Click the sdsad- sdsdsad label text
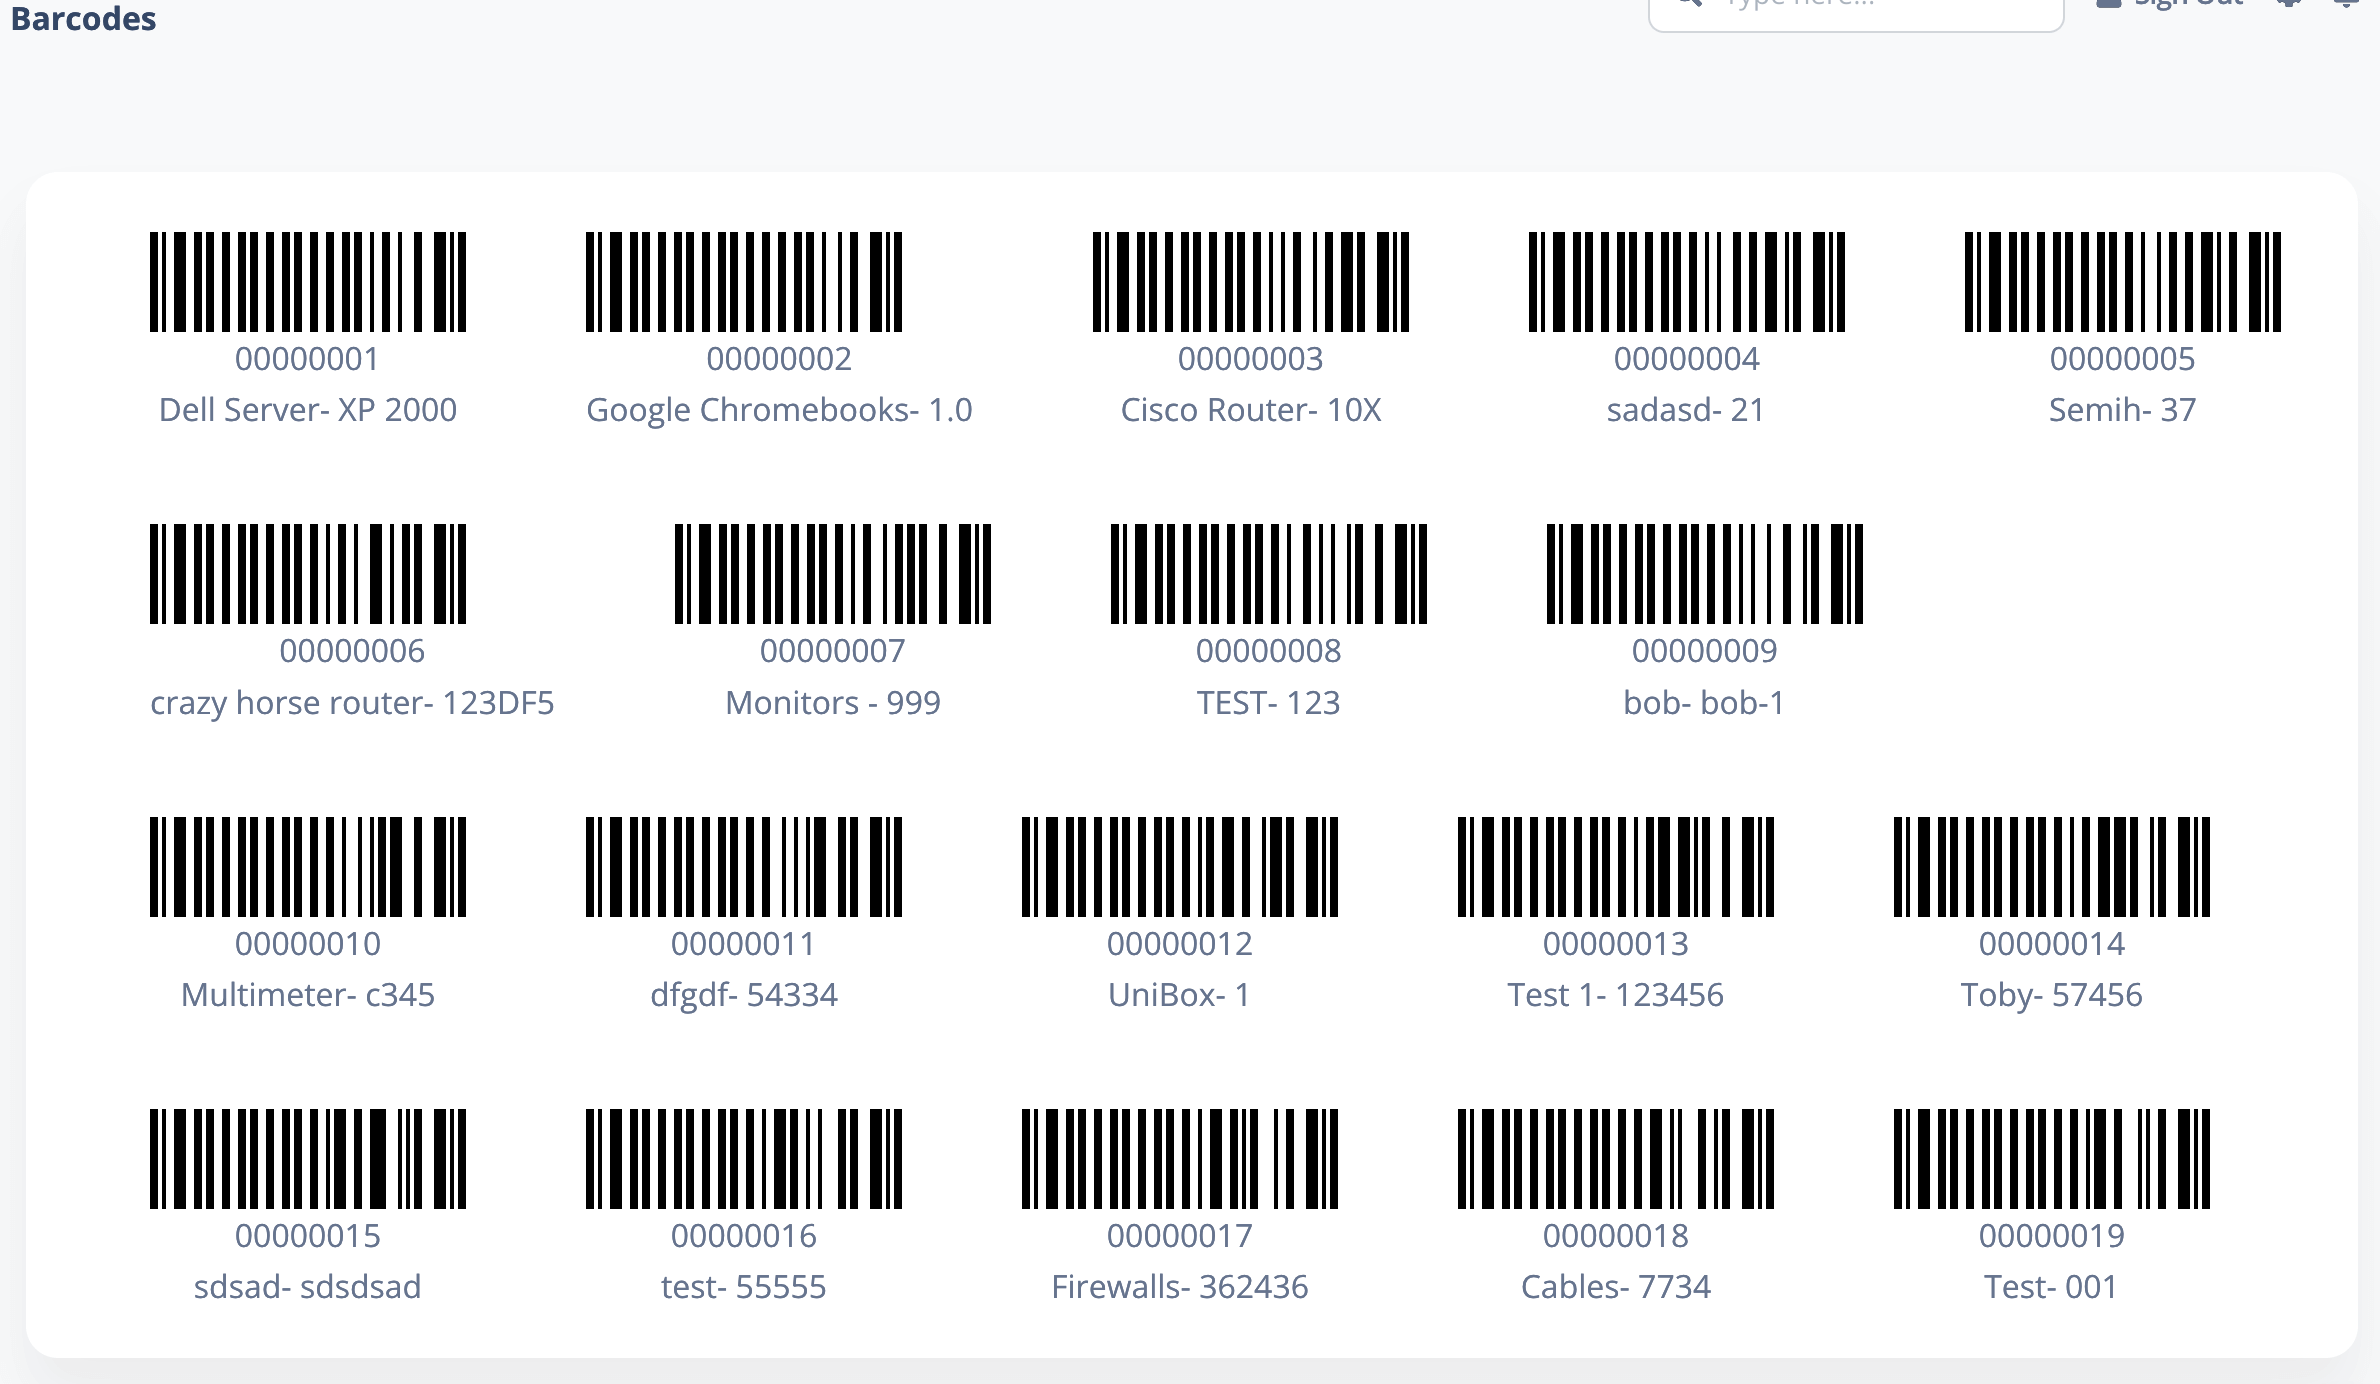Screen dimensions: 2380x1384 tap(308, 1287)
